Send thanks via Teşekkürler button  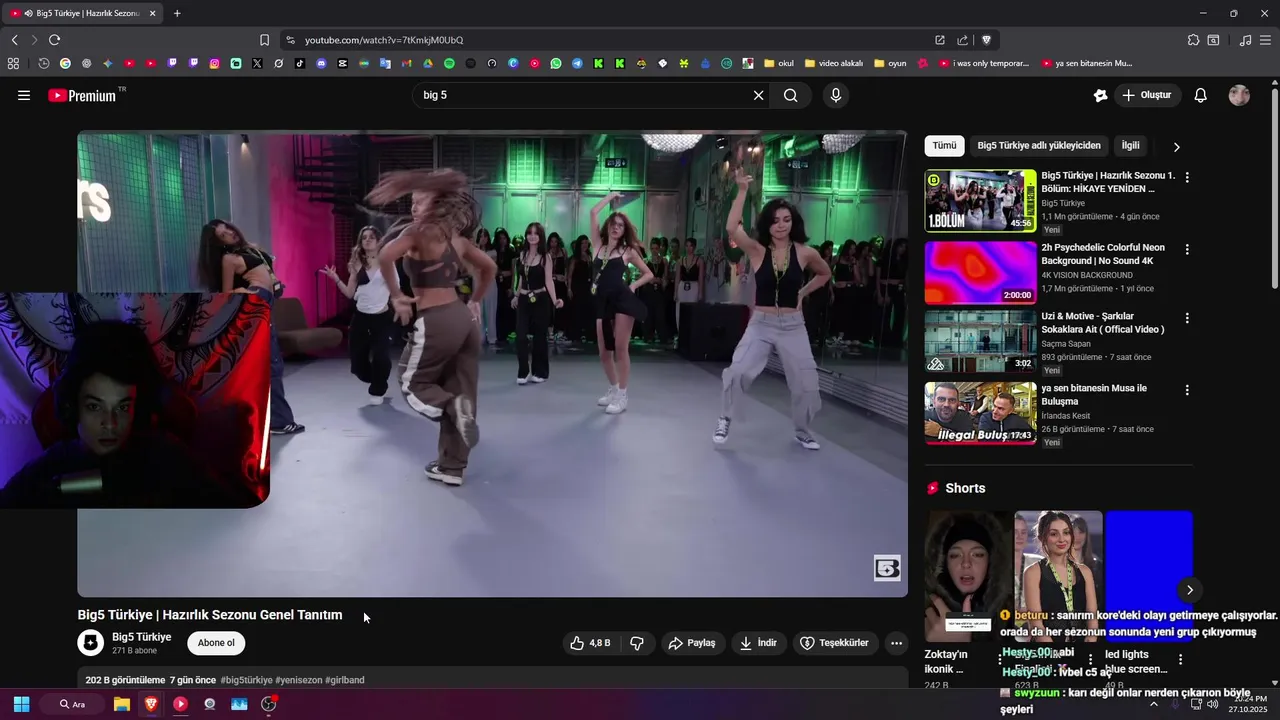pyautogui.click(x=834, y=643)
